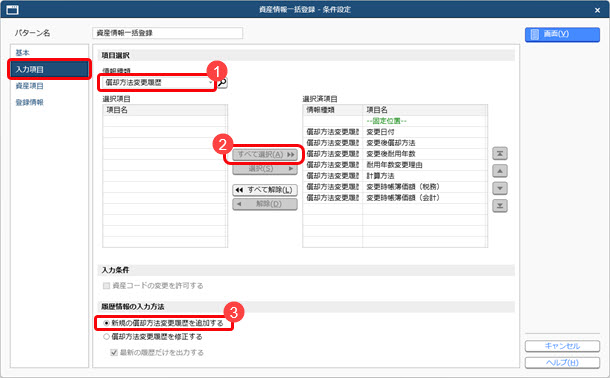Viewport: 610px width, 378px height.
Task: Select the 変更日付 row
Action: [395, 132]
